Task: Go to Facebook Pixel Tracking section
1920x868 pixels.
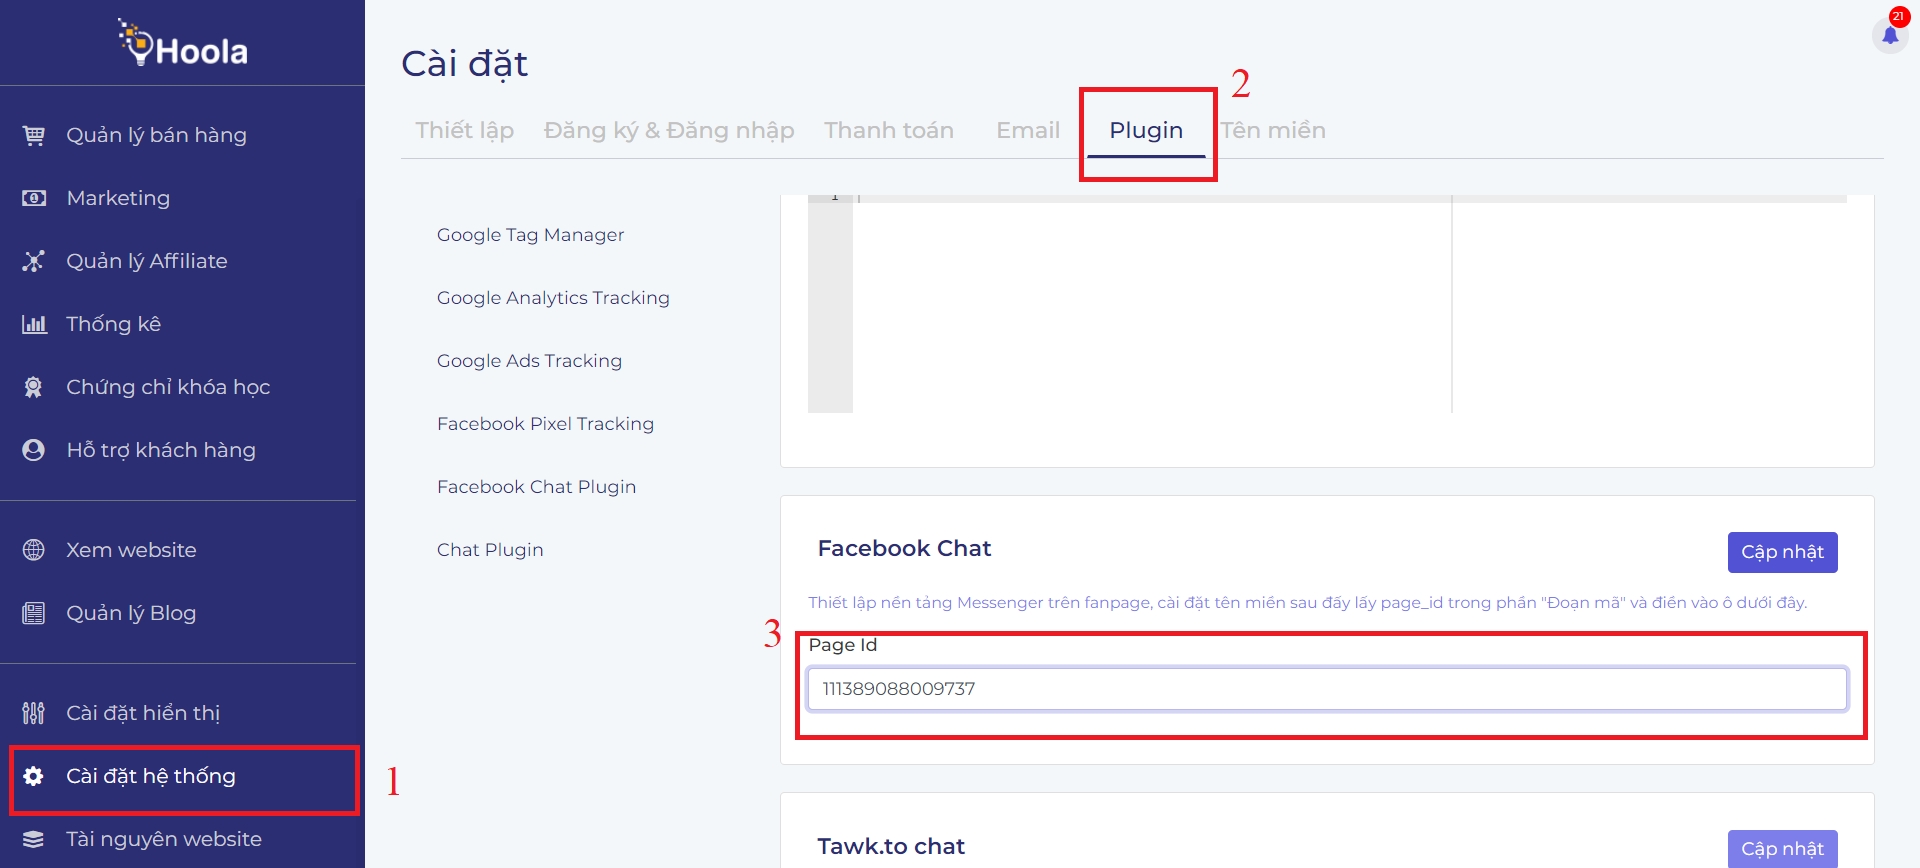Action: coord(545,424)
